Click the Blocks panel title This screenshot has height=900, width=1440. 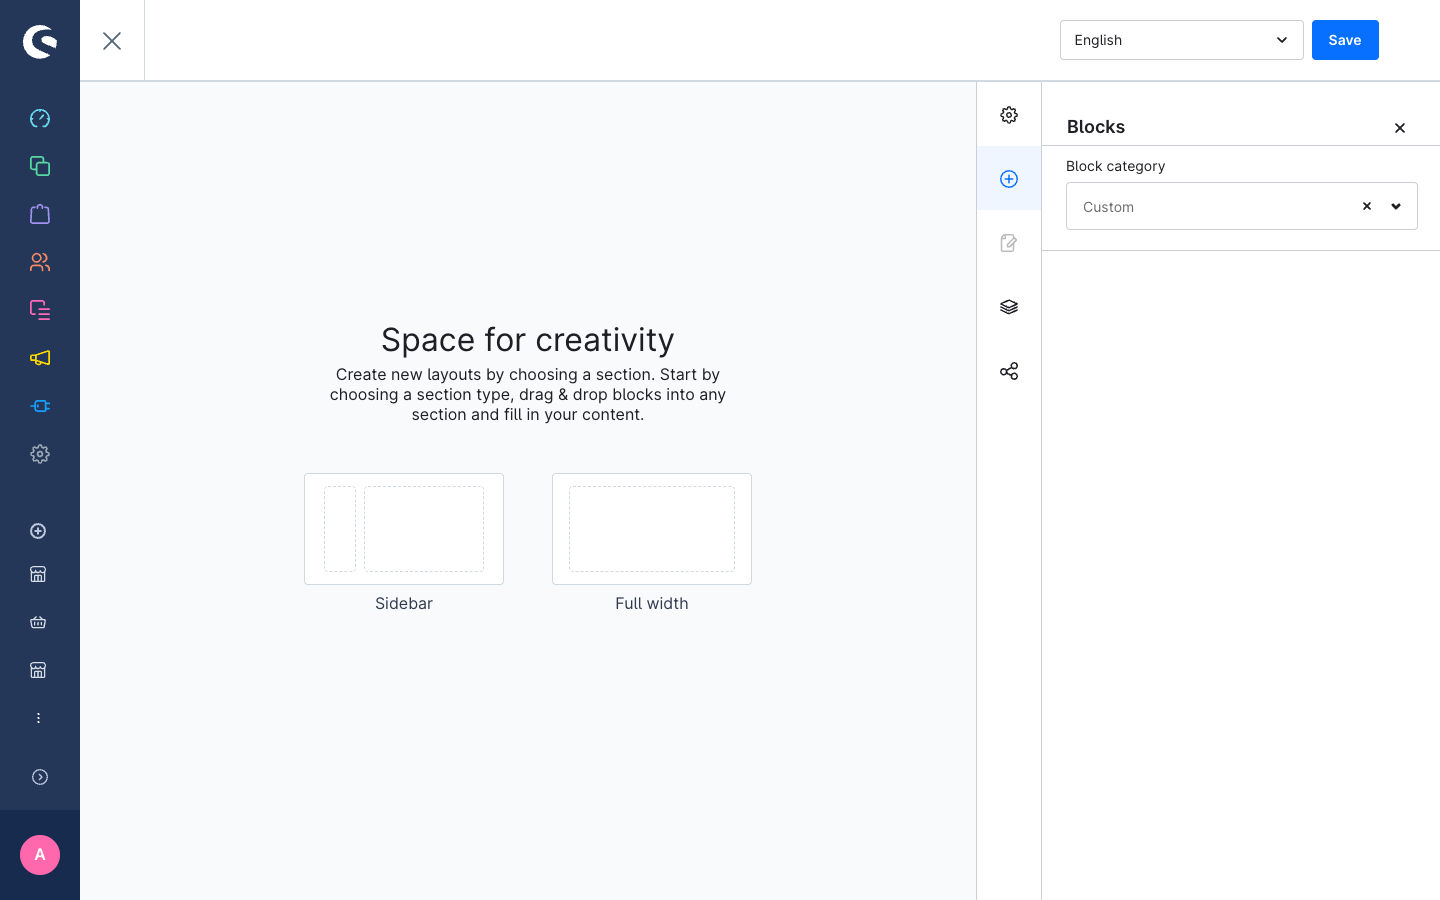coord(1096,127)
